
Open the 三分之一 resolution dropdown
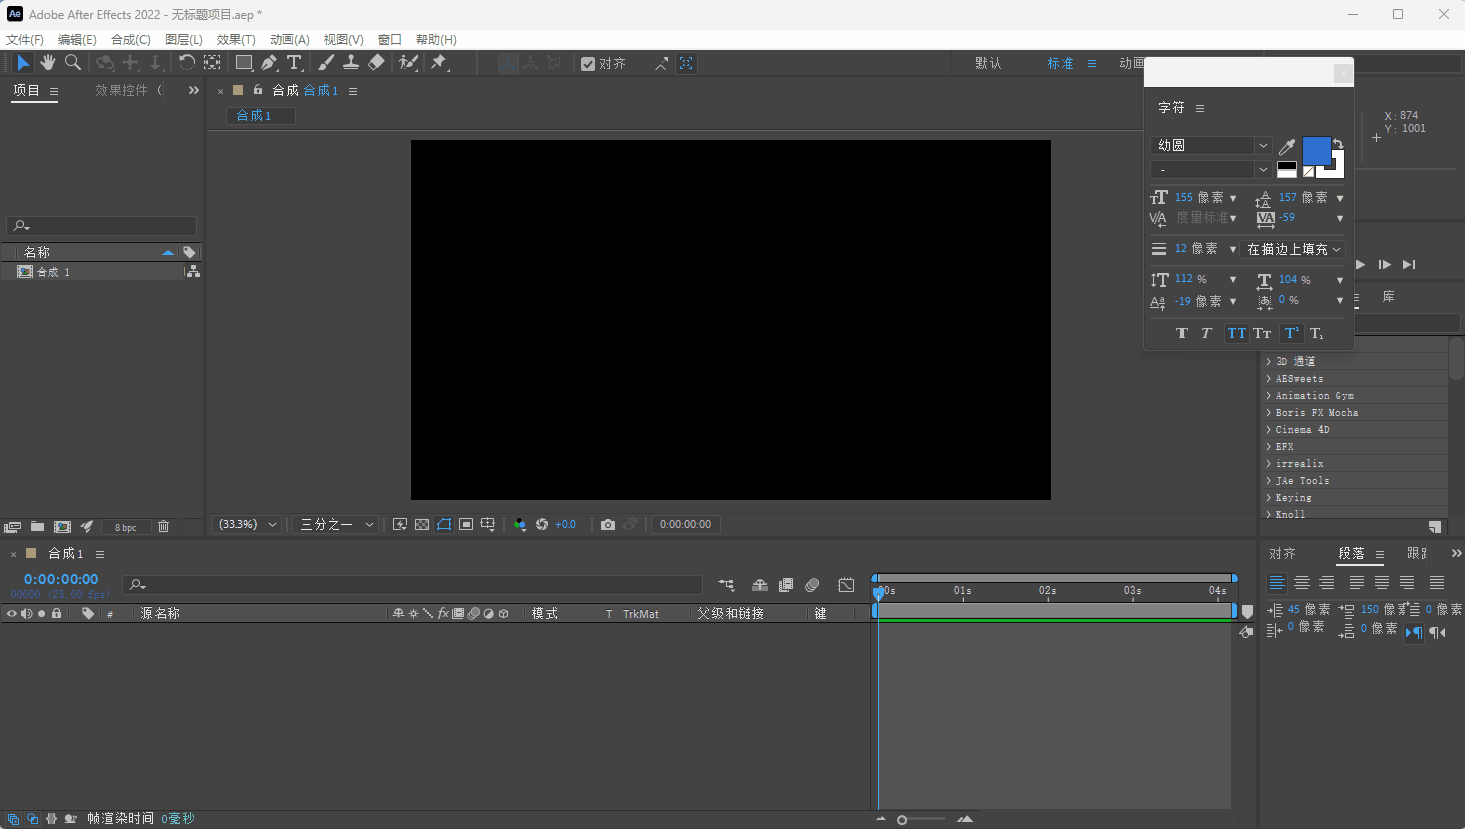click(335, 524)
